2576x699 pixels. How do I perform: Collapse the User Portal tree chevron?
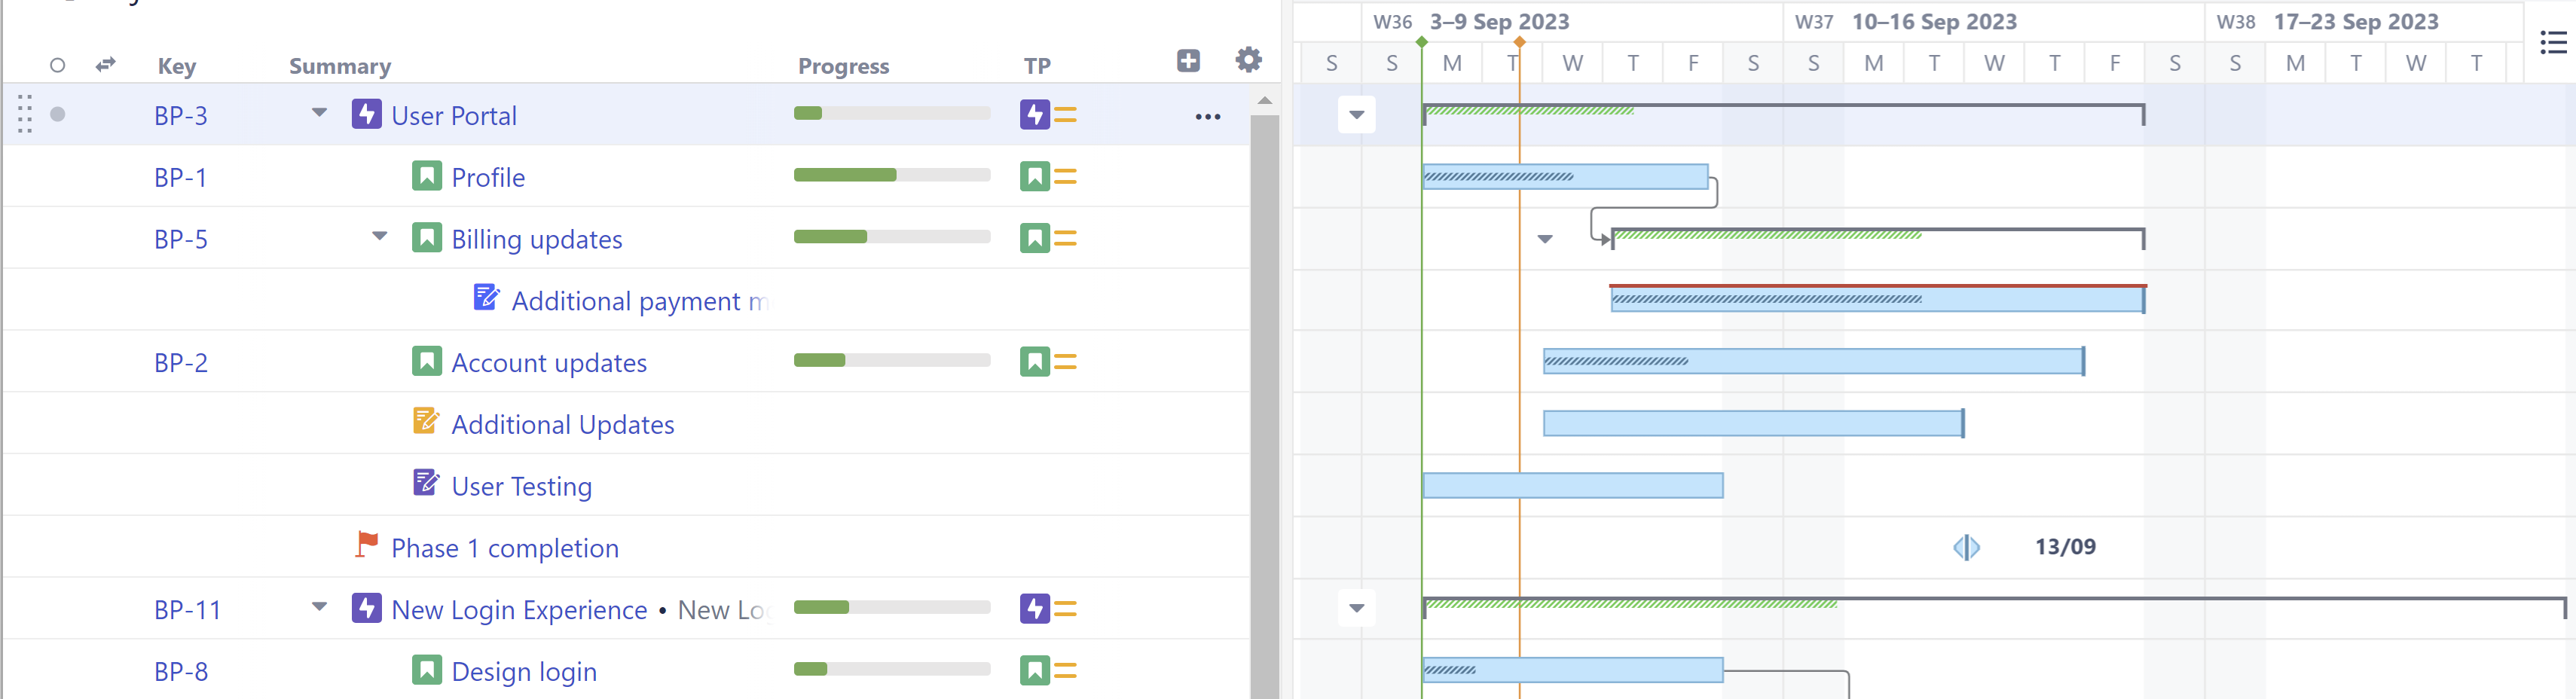coord(319,114)
